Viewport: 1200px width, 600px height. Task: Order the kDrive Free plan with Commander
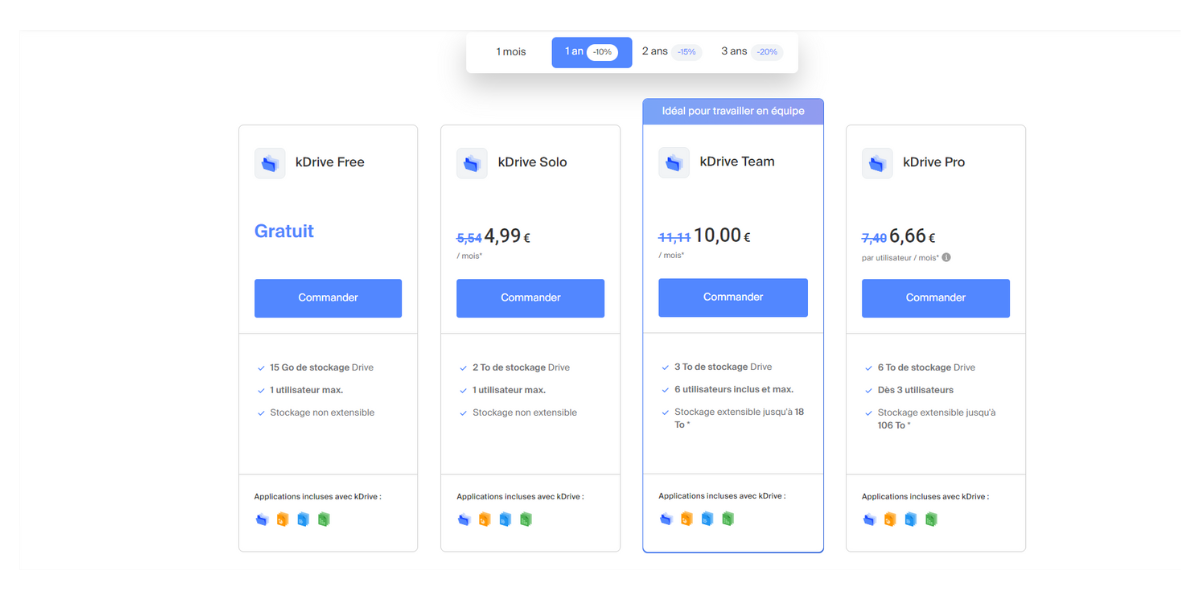click(x=328, y=298)
